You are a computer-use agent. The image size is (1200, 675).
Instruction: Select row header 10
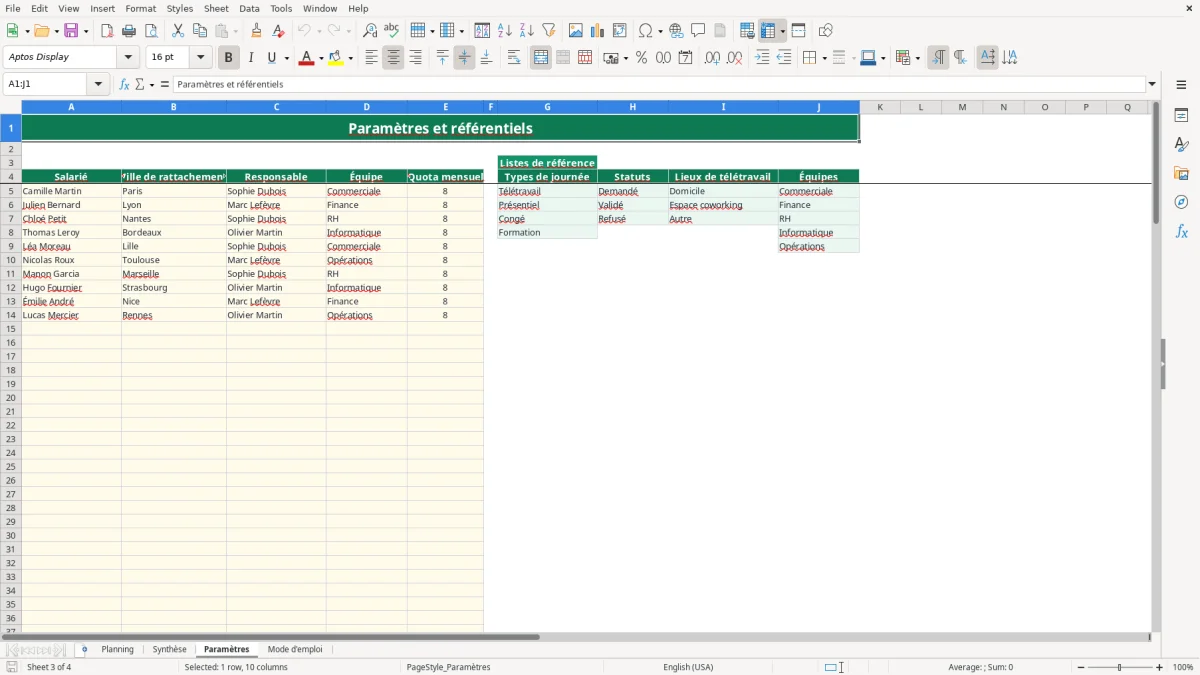[11, 260]
